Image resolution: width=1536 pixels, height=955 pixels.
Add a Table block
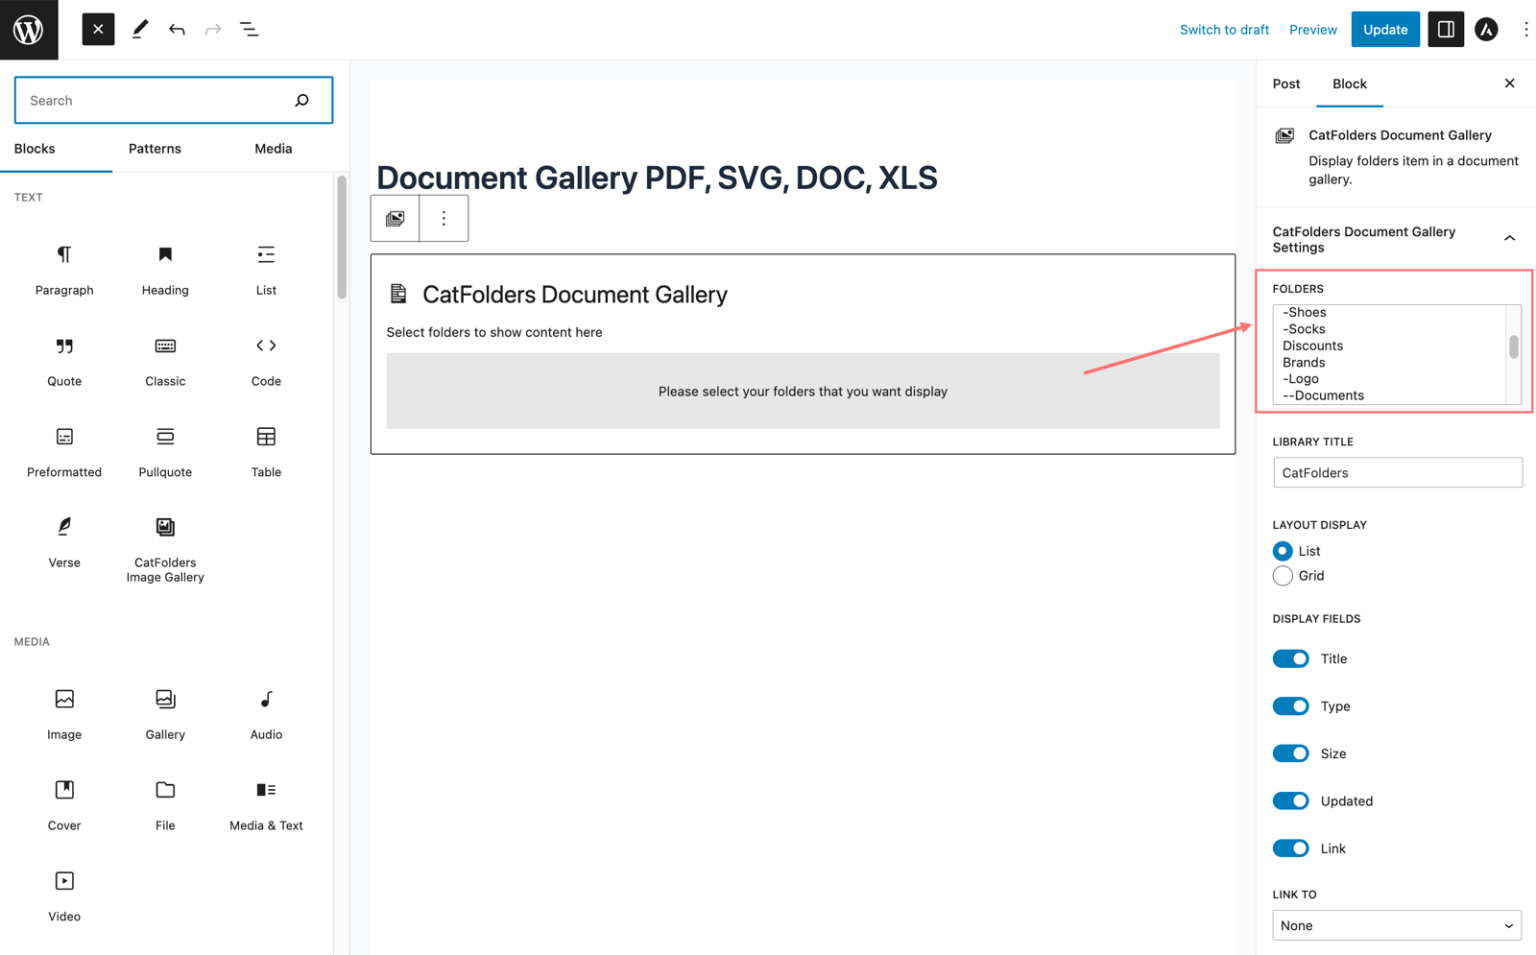265,437
